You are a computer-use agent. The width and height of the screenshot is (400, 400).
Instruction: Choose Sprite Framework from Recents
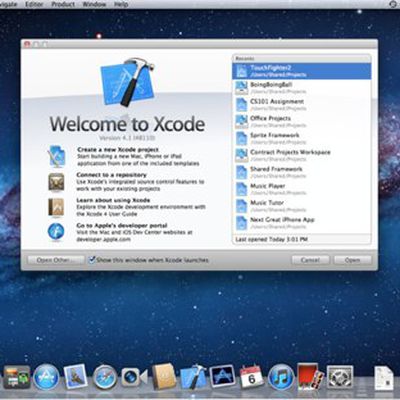coord(302,138)
